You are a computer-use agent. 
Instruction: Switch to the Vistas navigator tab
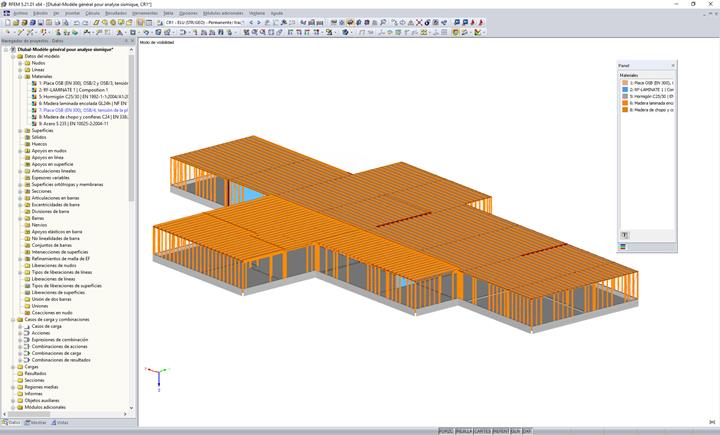60,423
